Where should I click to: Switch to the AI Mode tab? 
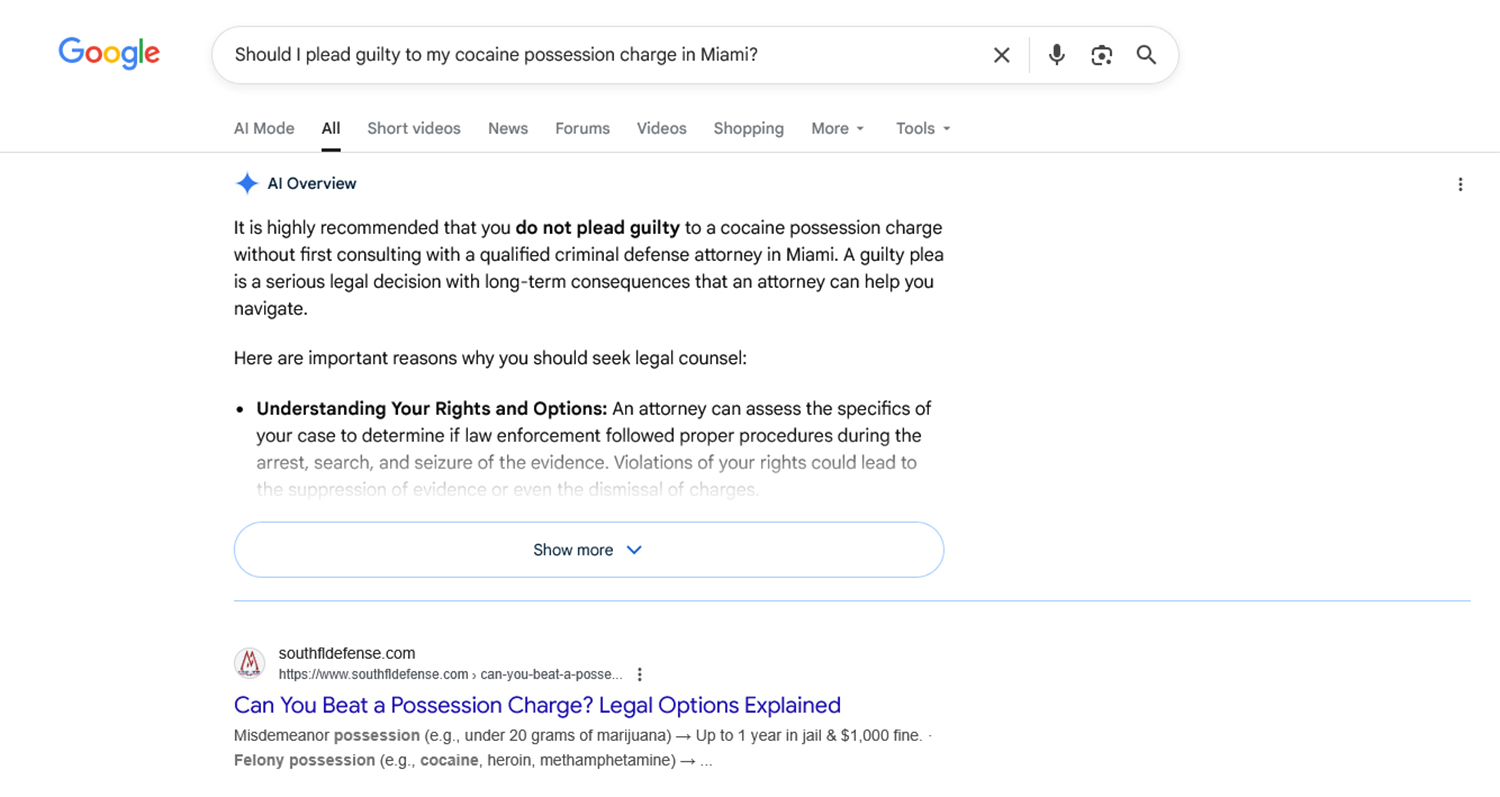pos(263,128)
